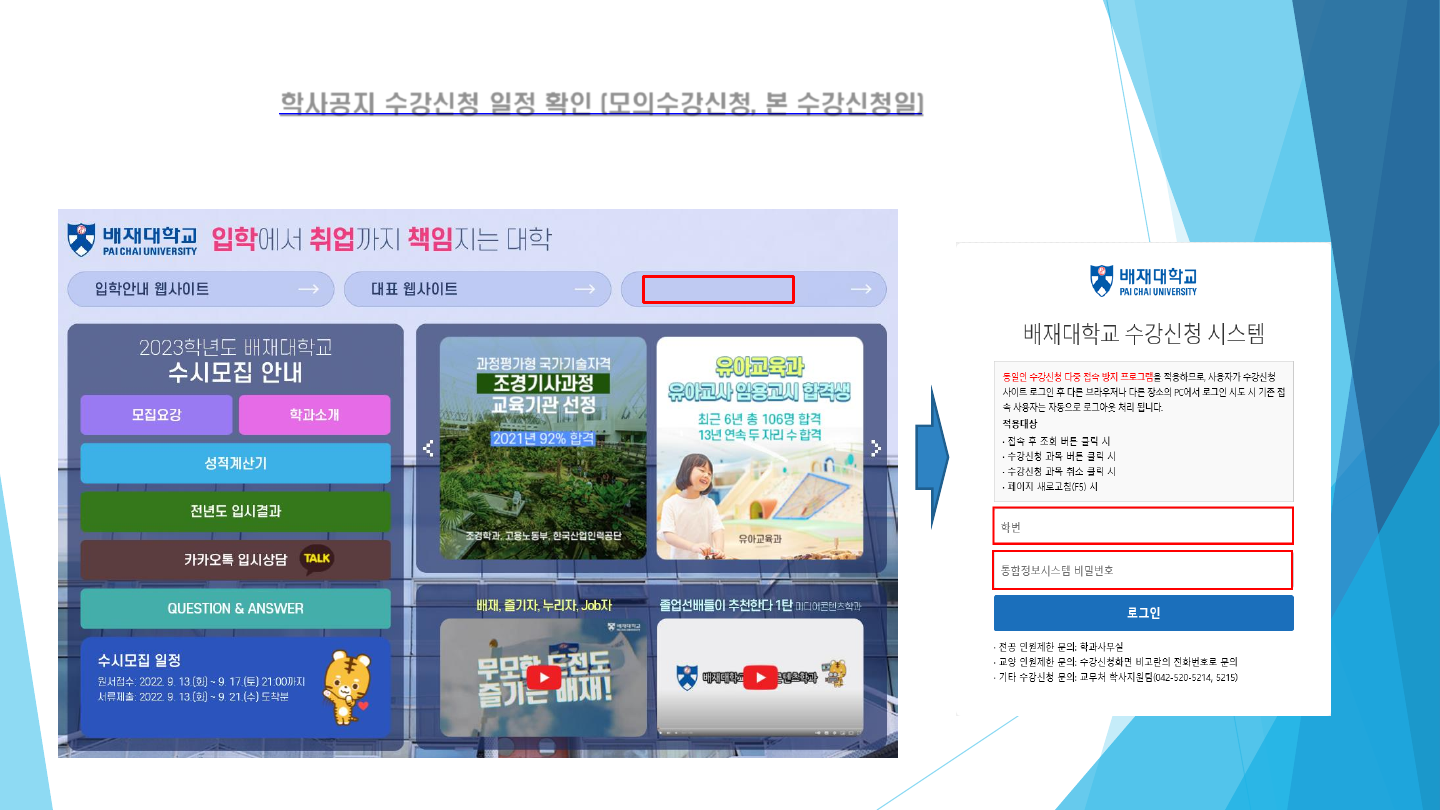Click the 서류제출 date line
This screenshot has height=810, width=1440.
[x=193, y=696]
